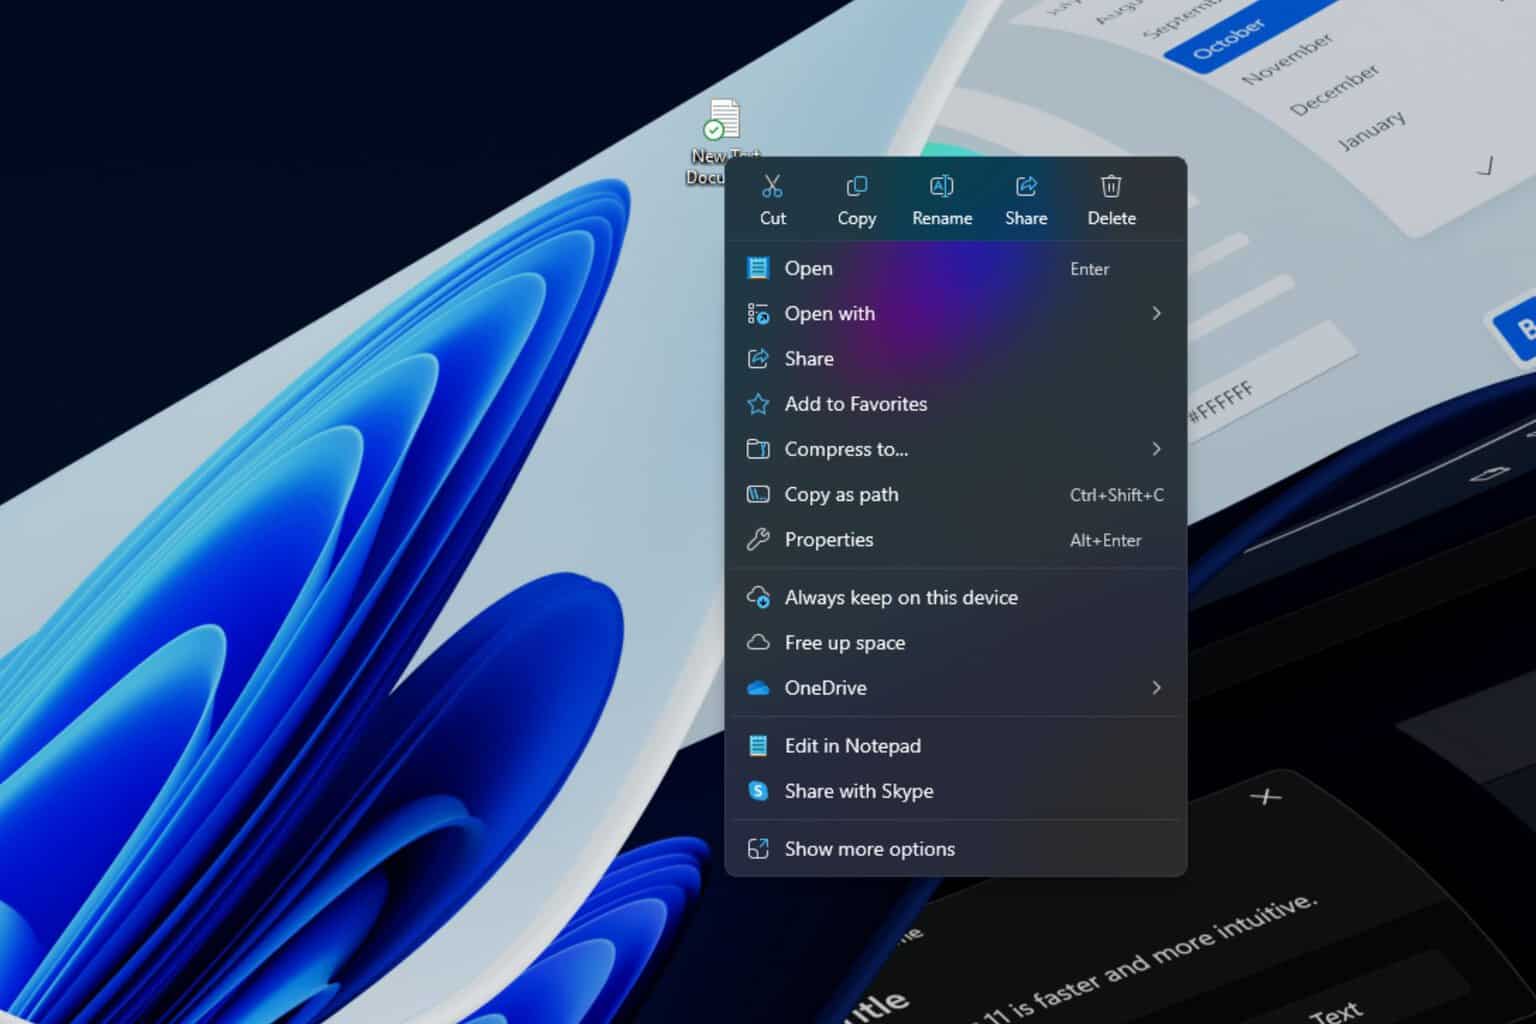Choose Open from the context menu
The height and width of the screenshot is (1024, 1536).
click(x=808, y=269)
